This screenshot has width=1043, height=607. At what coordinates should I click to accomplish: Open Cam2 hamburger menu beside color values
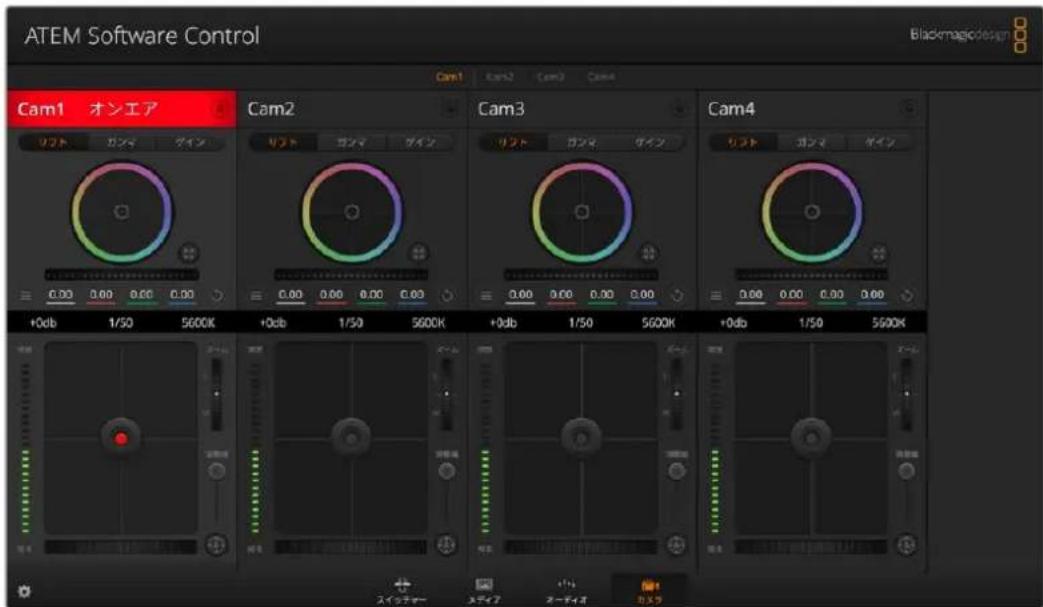pos(256,296)
